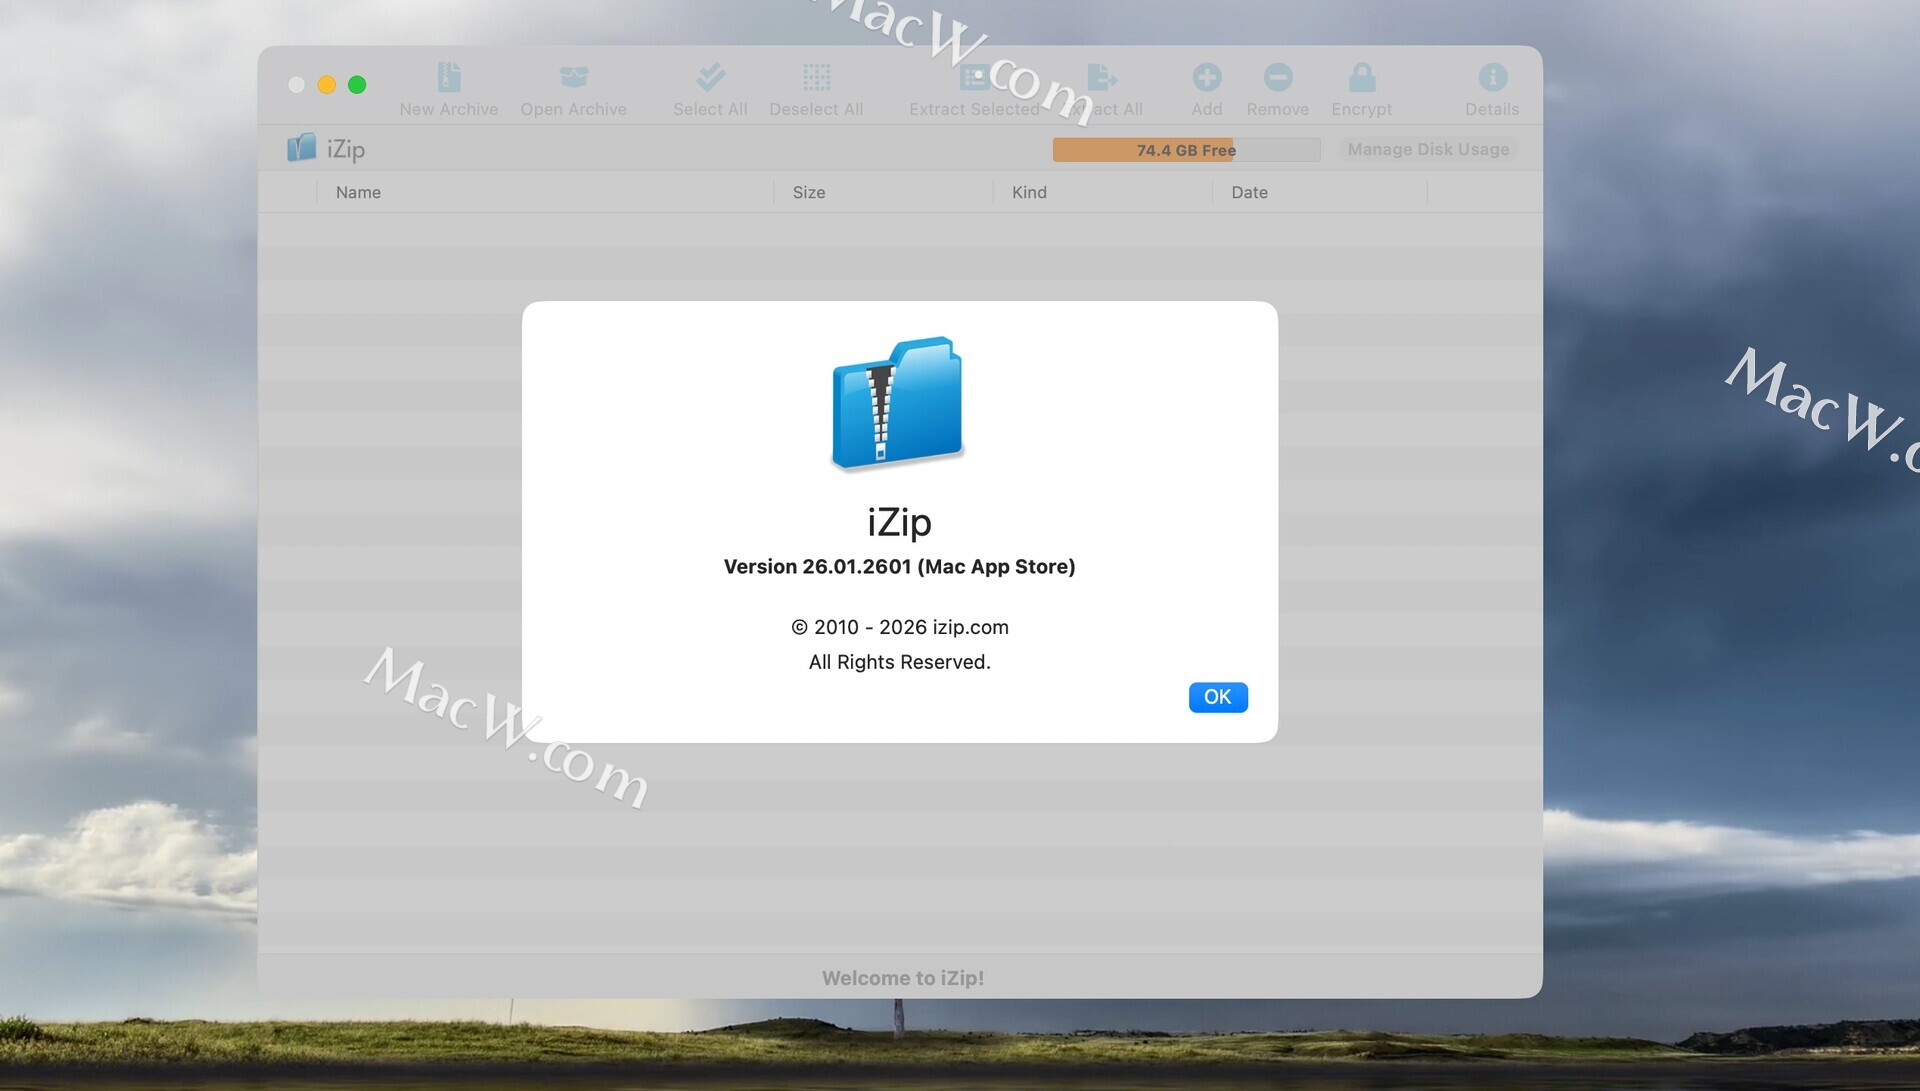Click the iZip folder icon in dialog
The height and width of the screenshot is (1091, 1920).
pyautogui.click(x=897, y=403)
